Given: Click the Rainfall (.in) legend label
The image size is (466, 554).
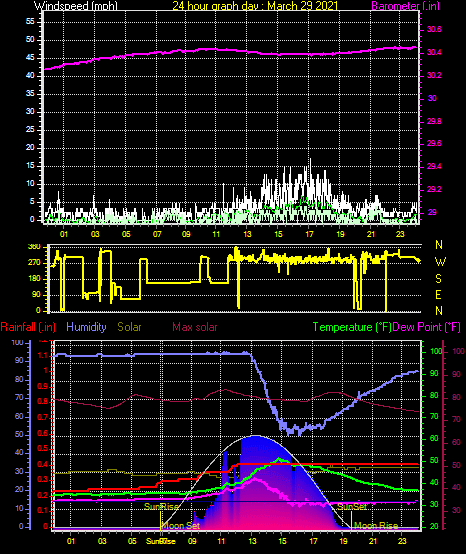Looking at the screenshot, I should (x=28, y=327).
